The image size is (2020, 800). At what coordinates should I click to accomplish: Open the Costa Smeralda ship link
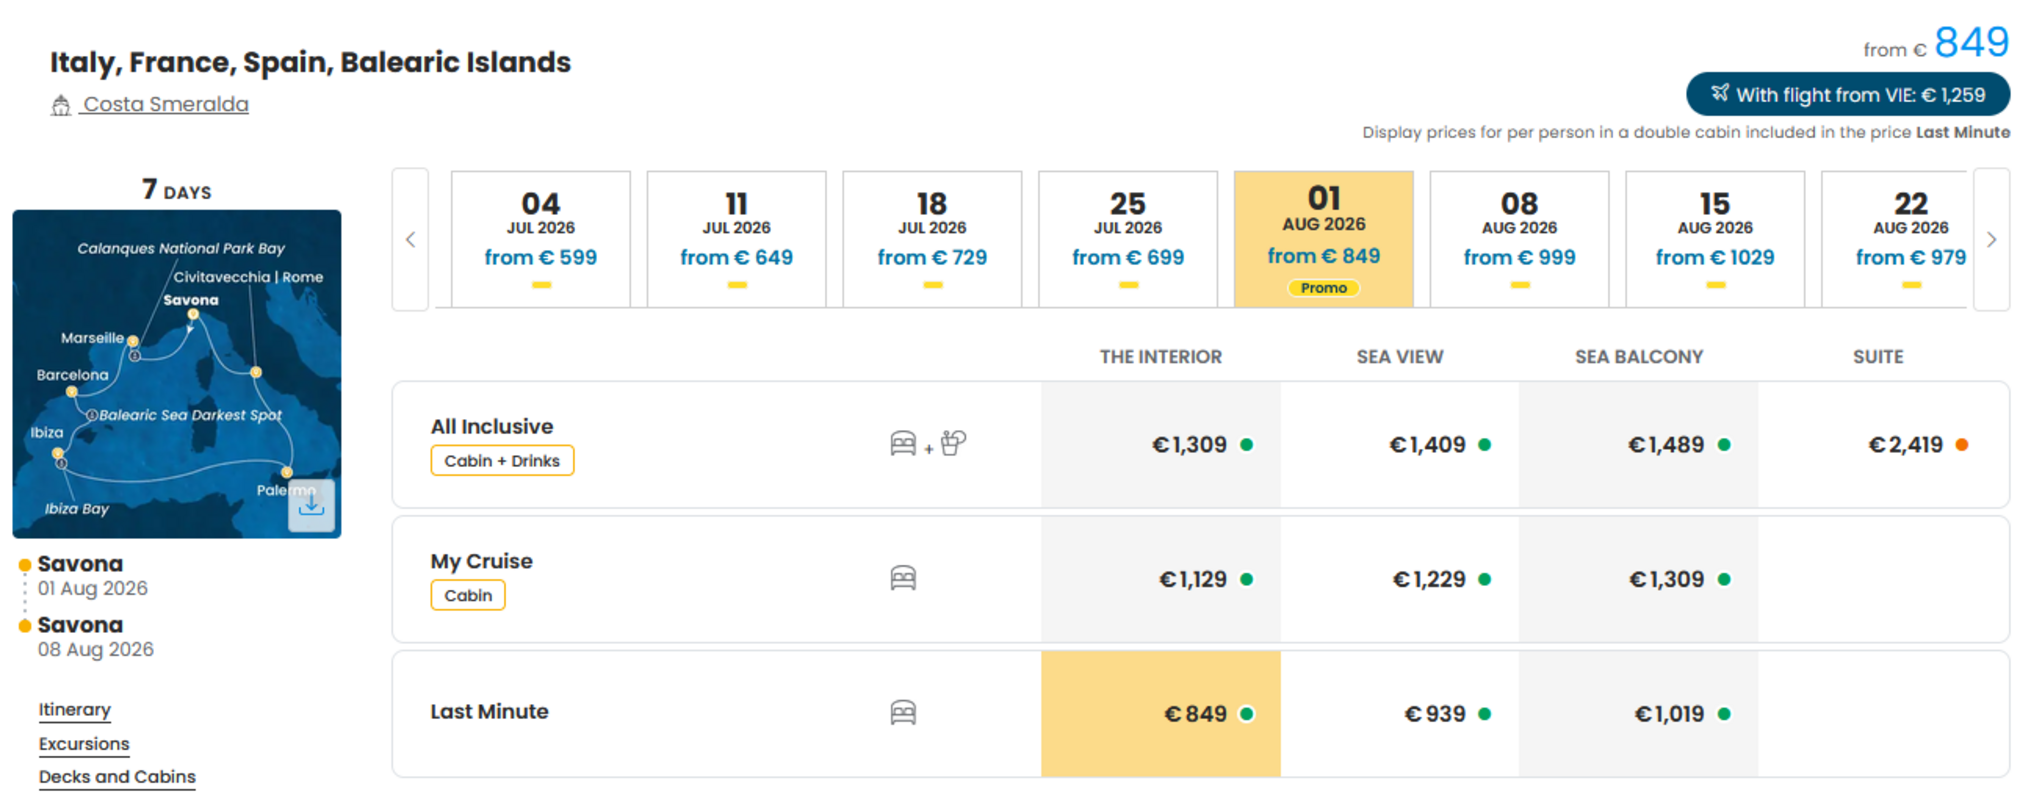(x=165, y=104)
